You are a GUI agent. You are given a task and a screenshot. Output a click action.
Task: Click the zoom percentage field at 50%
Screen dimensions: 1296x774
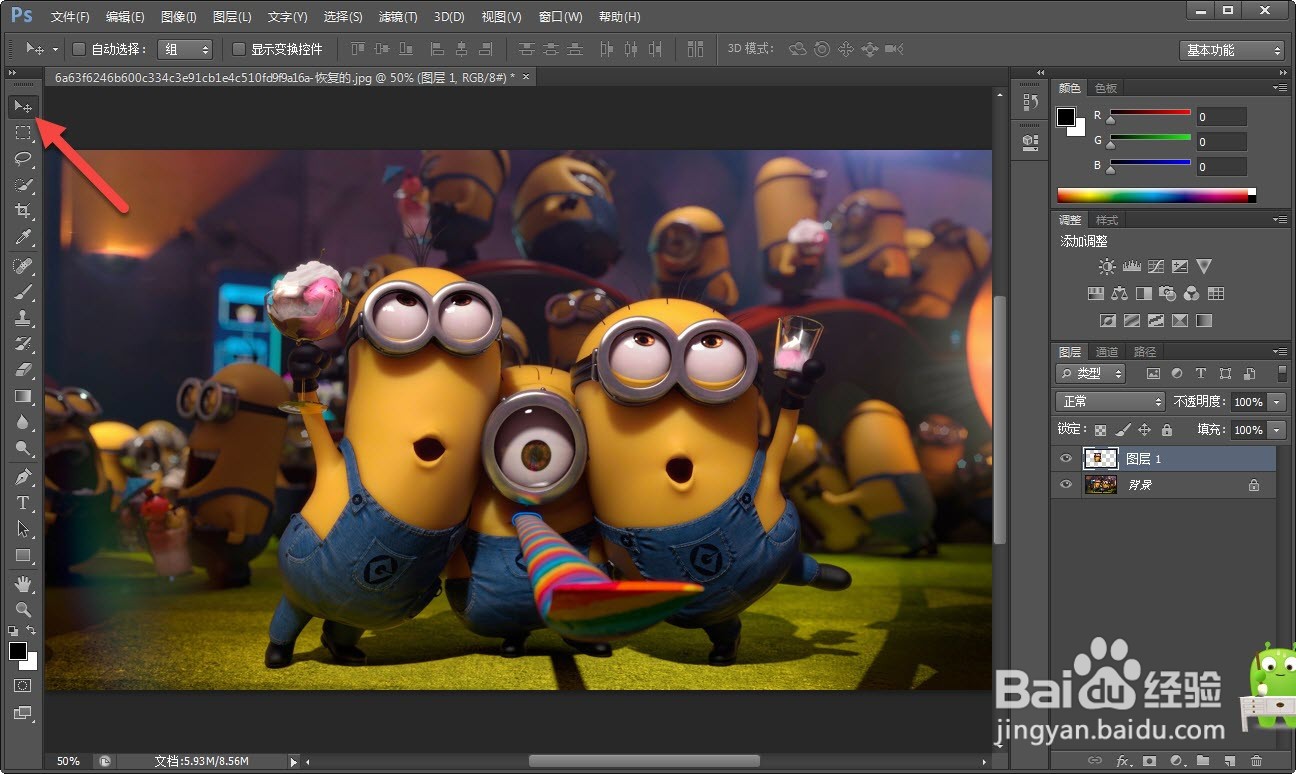click(x=69, y=762)
